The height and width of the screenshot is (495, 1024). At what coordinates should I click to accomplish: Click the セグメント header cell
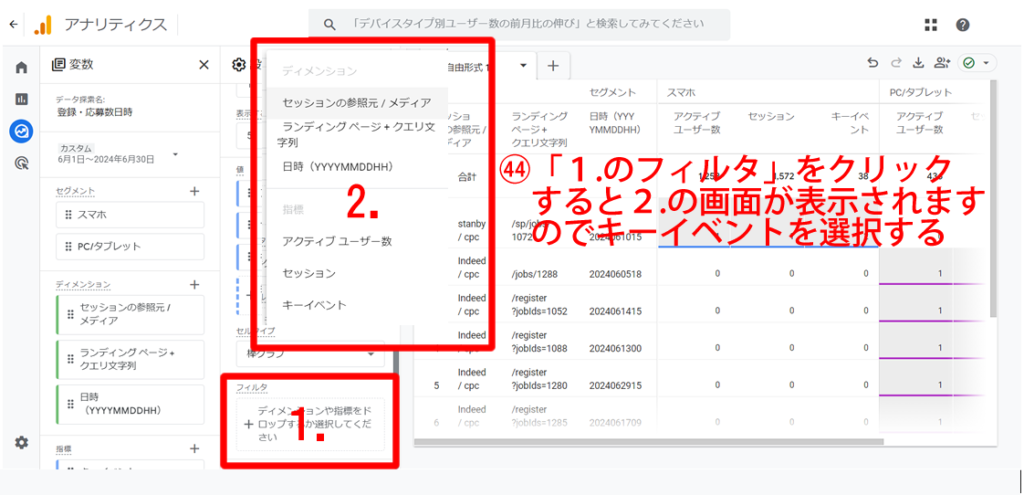pyautogui.click(x=612, y=93)
